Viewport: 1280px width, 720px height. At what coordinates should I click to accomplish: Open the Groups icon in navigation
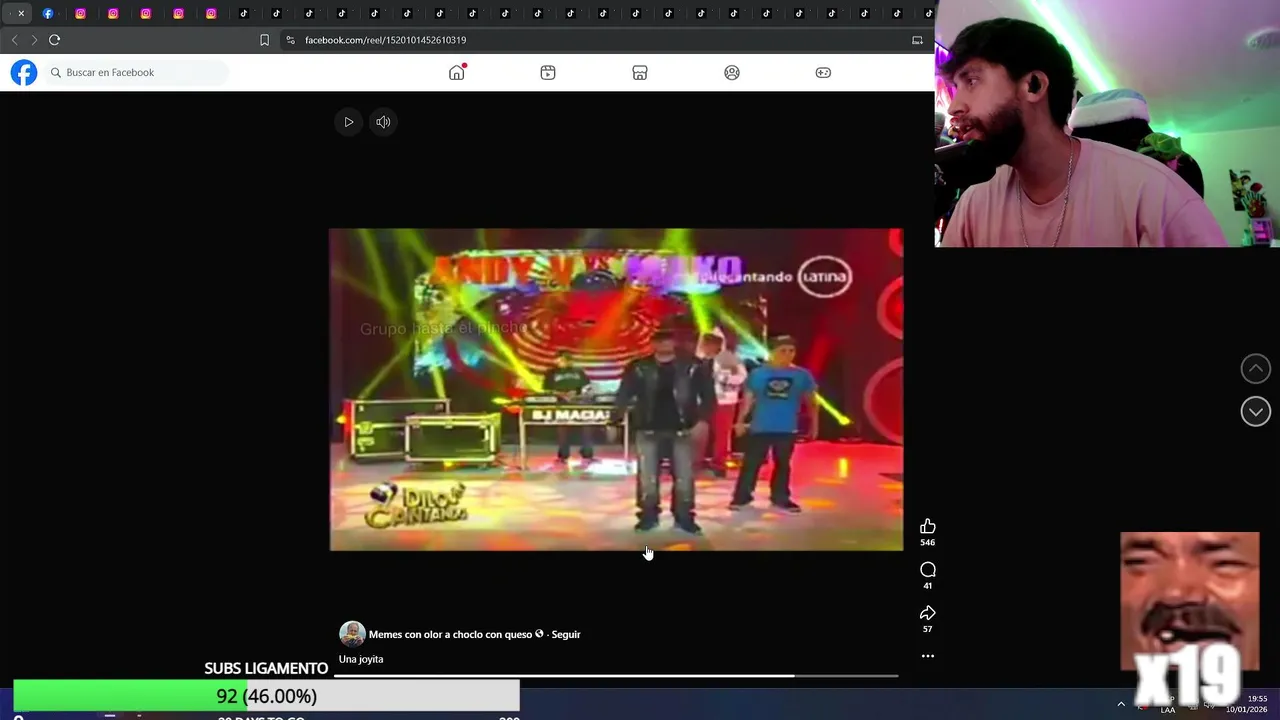pyautogui.click(x=732, y=72)
